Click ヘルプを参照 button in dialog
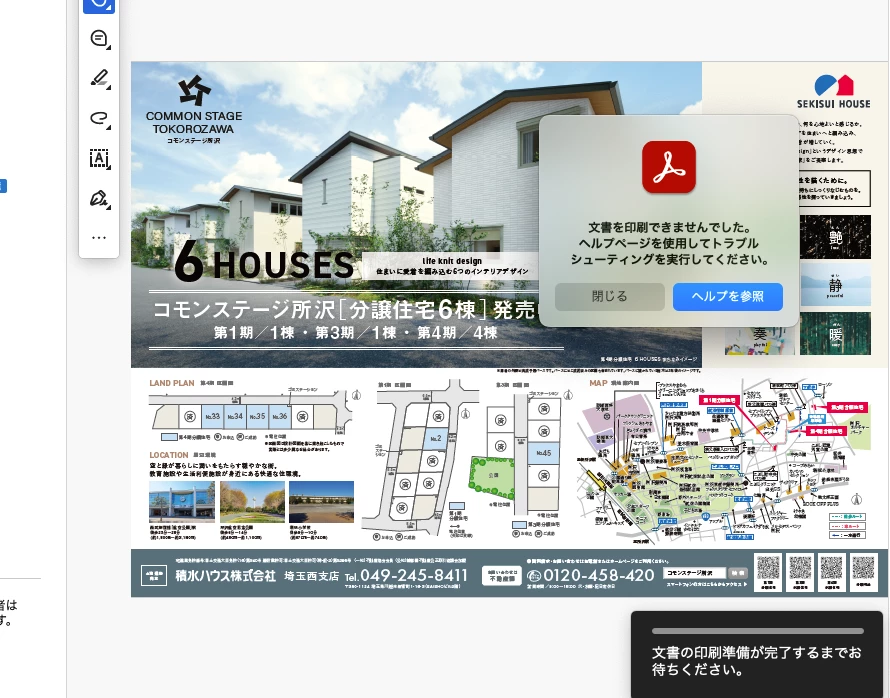The image size is (890, 698). 728,296
